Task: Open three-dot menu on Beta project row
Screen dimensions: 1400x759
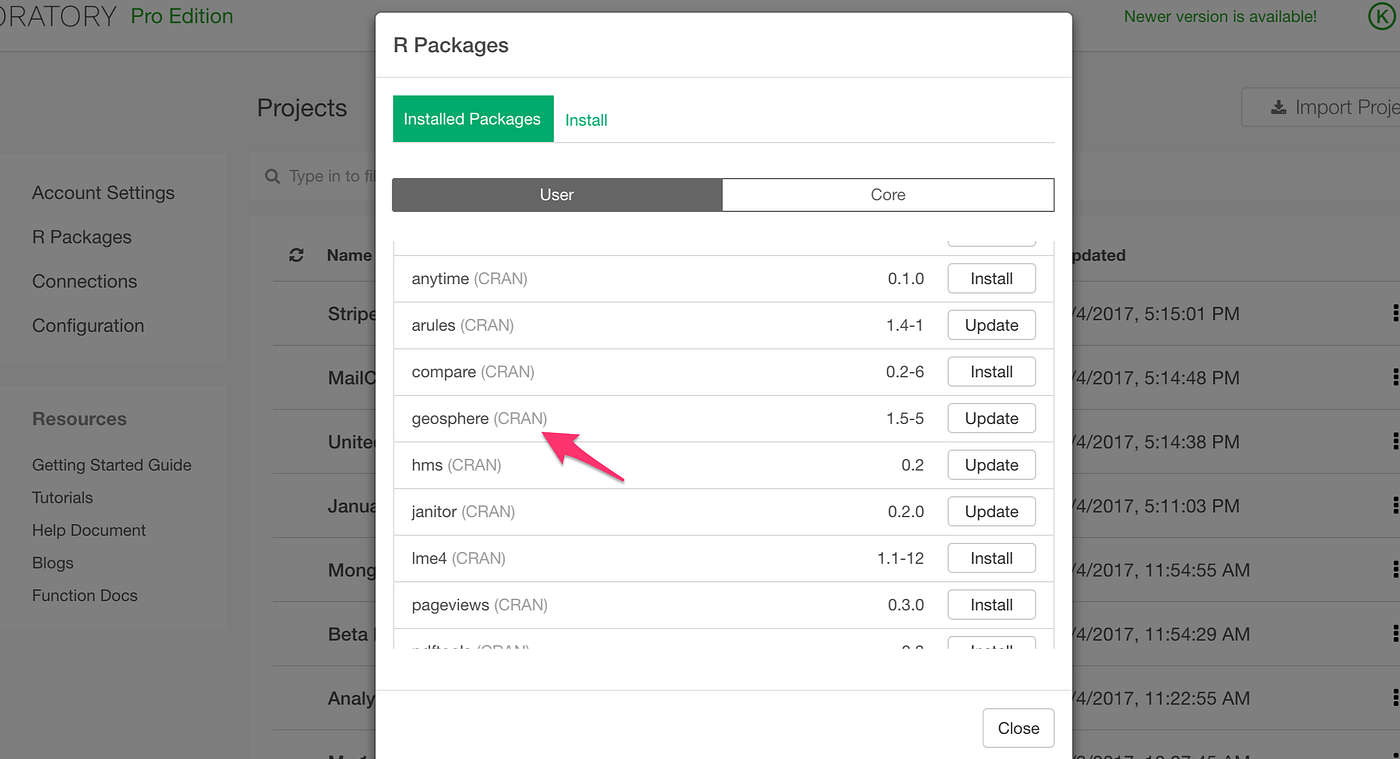Action: tap(1395, 633)
